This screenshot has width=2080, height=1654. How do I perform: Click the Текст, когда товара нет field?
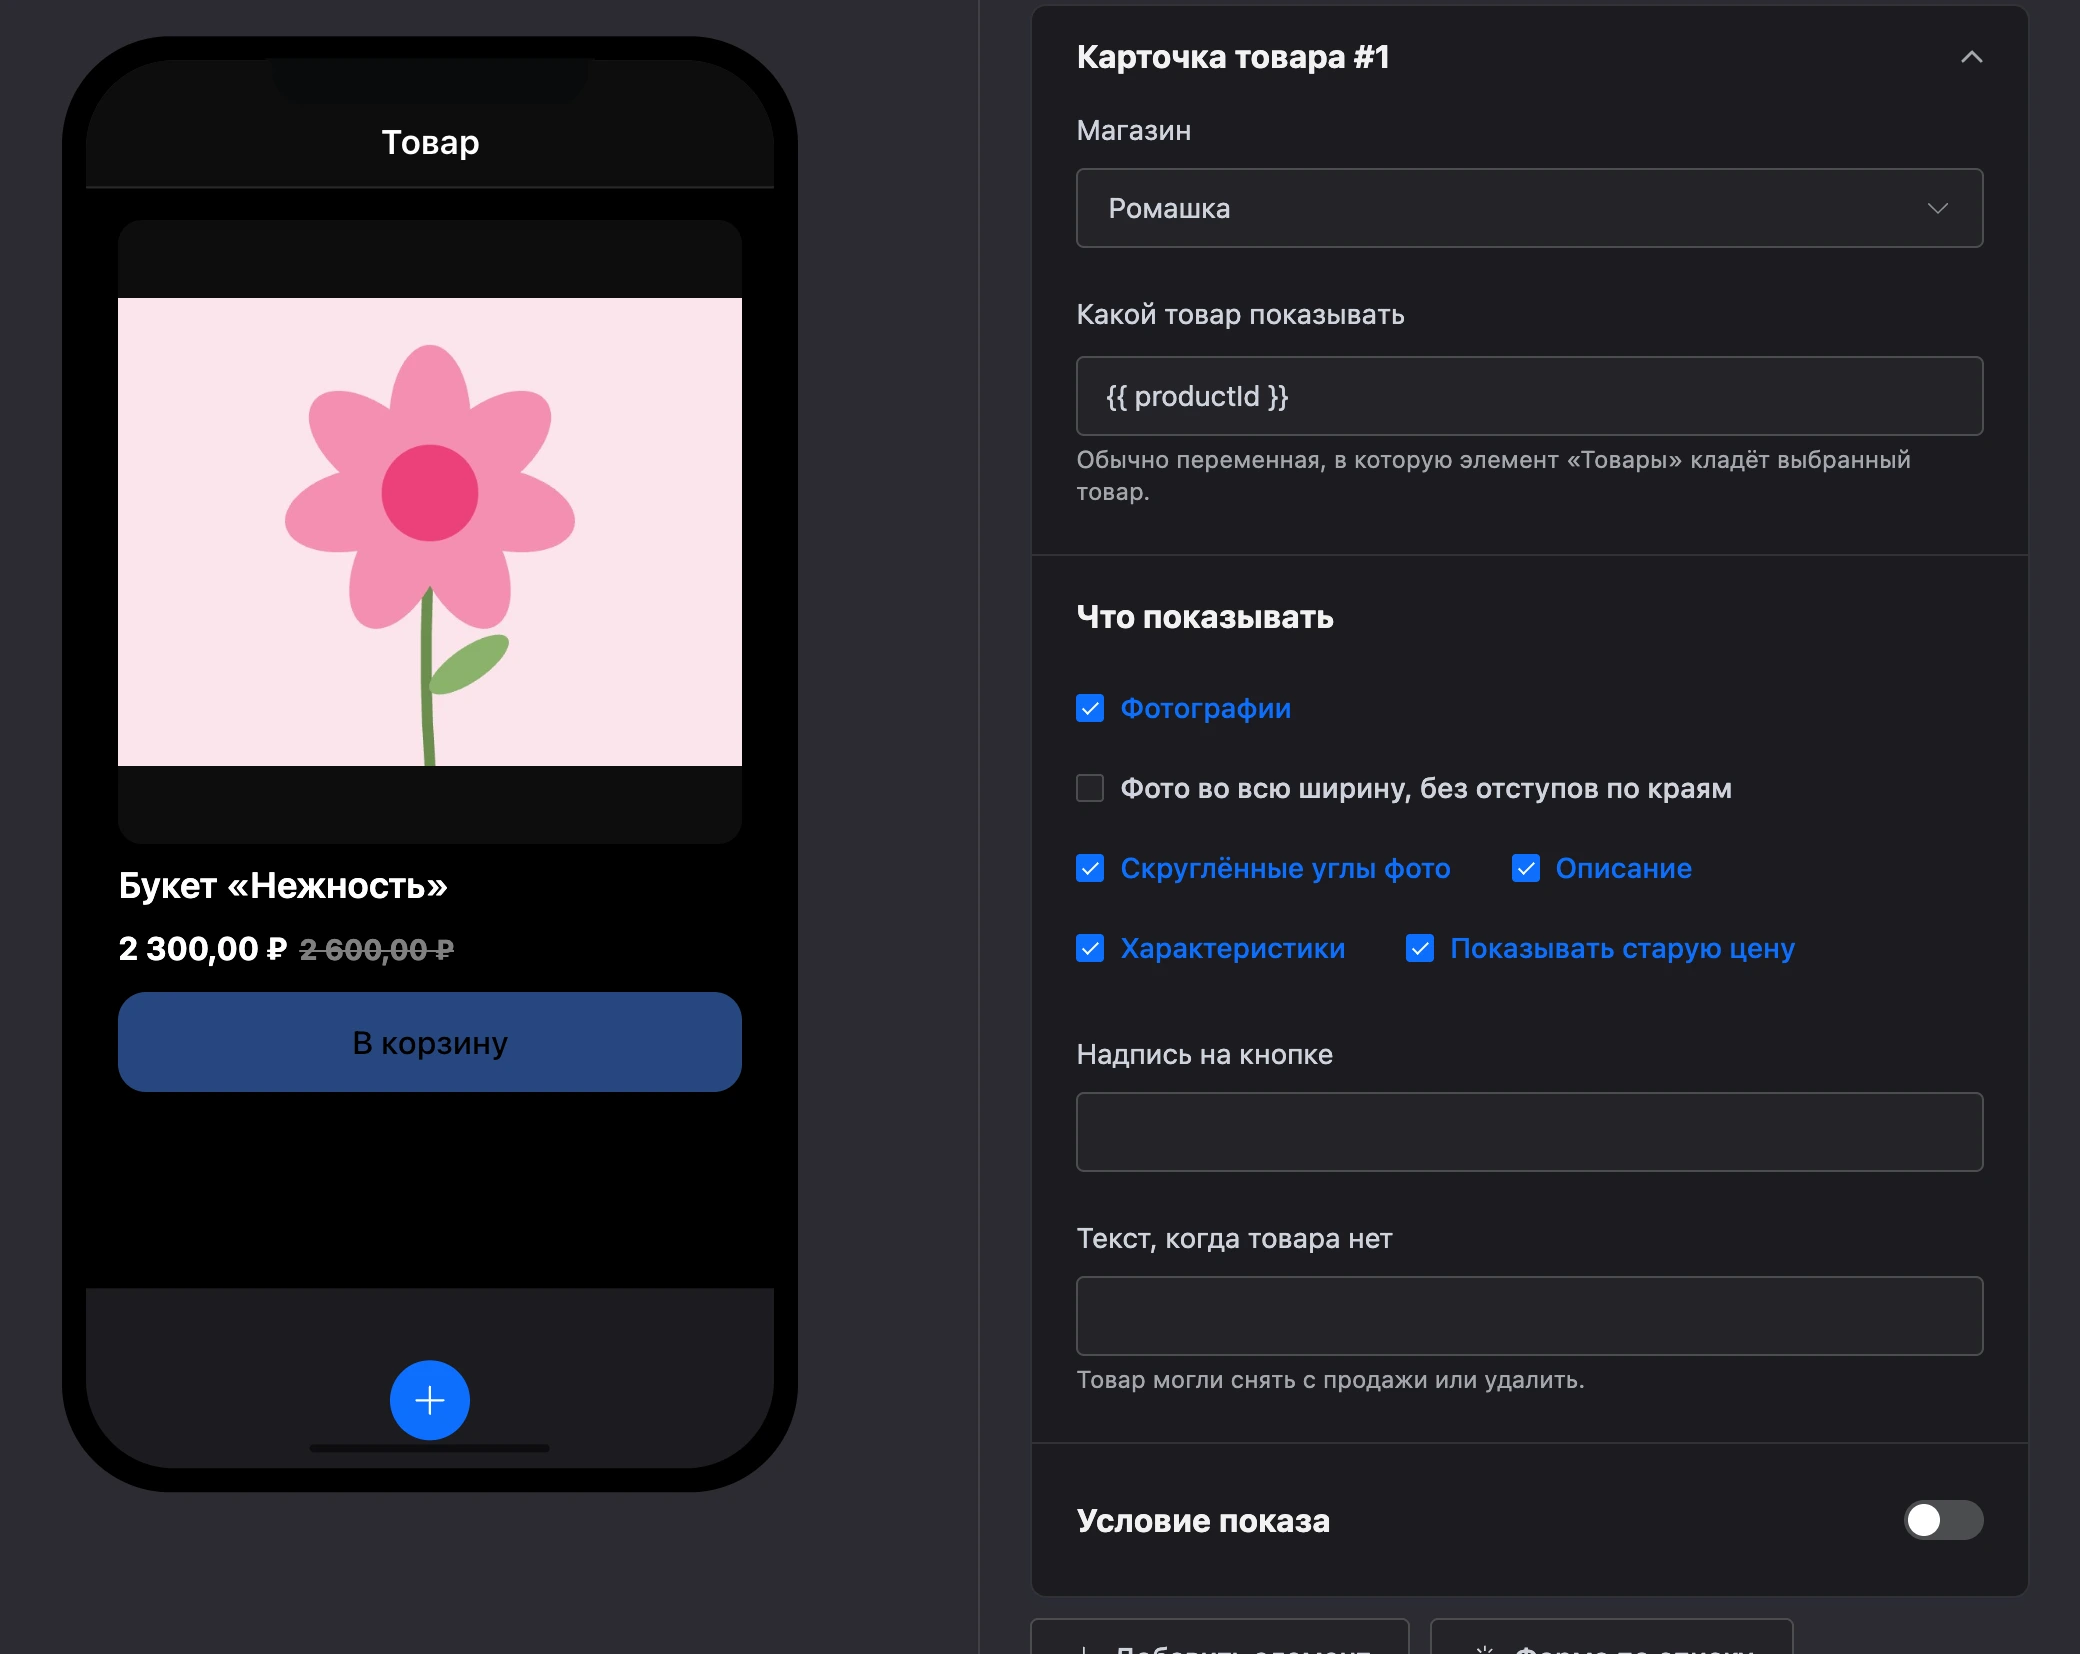tap(1529, 1316)
